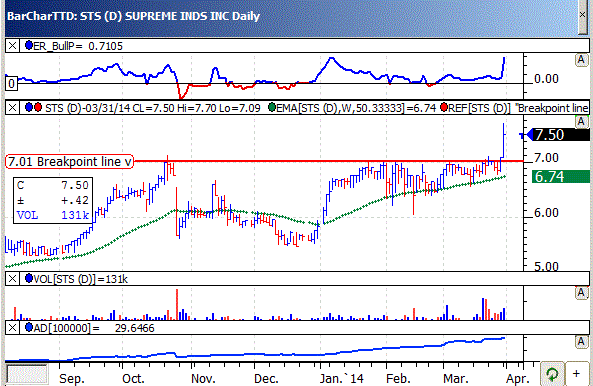Close the STS price chart pane
This screenshot has height=386, width=593.
coord(12,108)
